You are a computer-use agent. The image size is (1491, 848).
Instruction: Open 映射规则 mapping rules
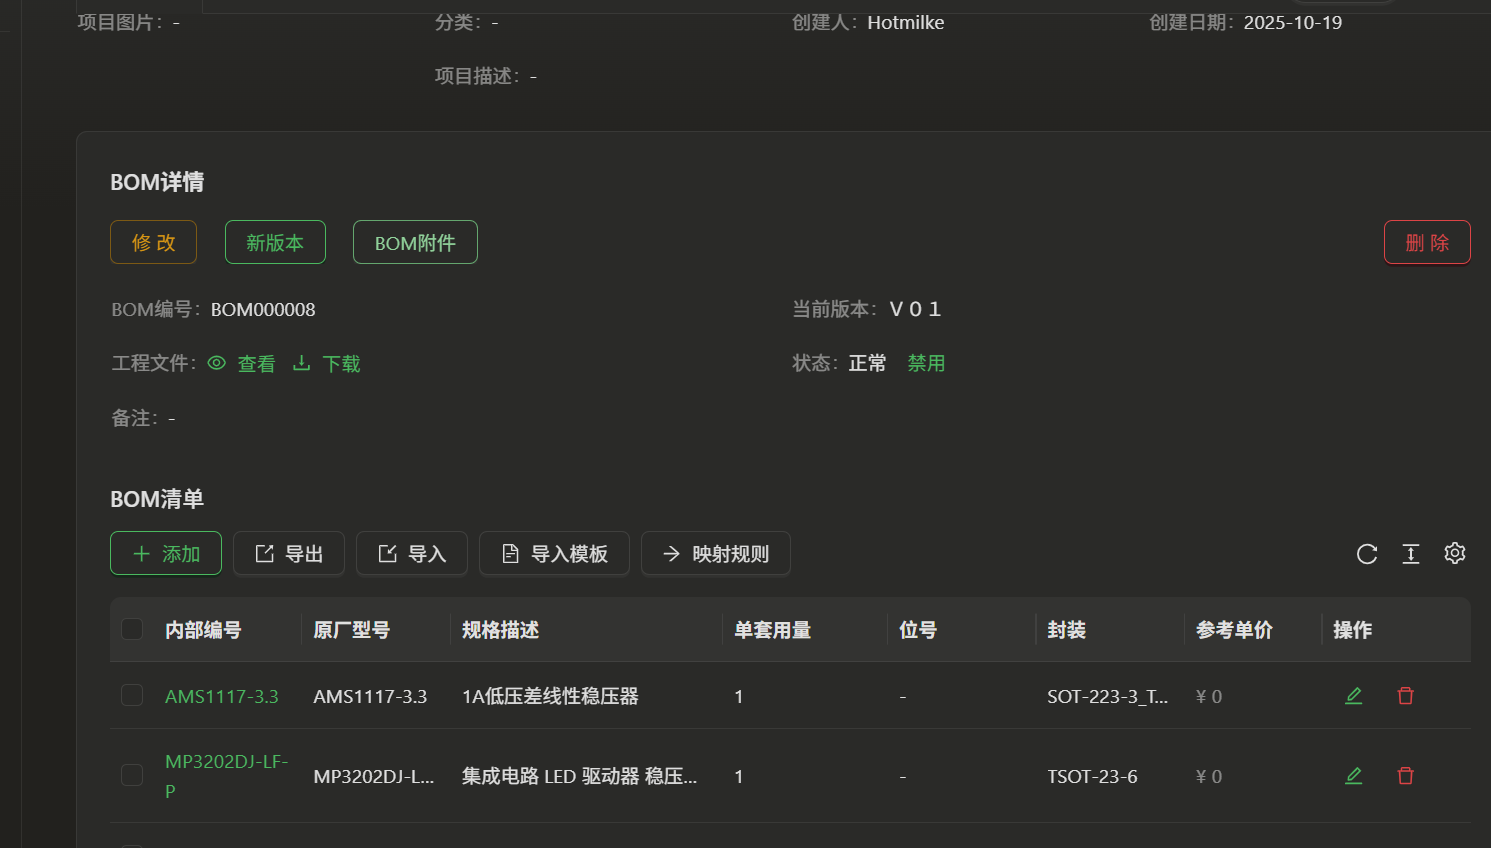coord(716,553)
